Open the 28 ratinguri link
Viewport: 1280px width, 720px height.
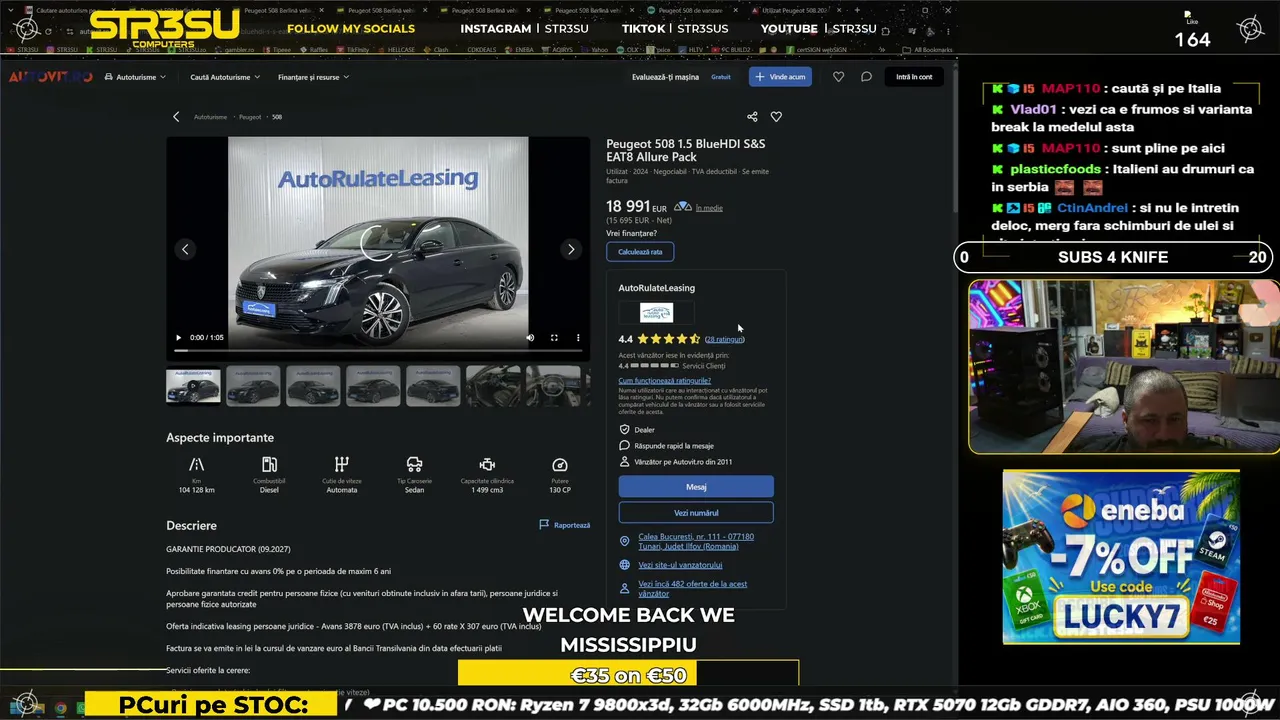pos(724,339)
